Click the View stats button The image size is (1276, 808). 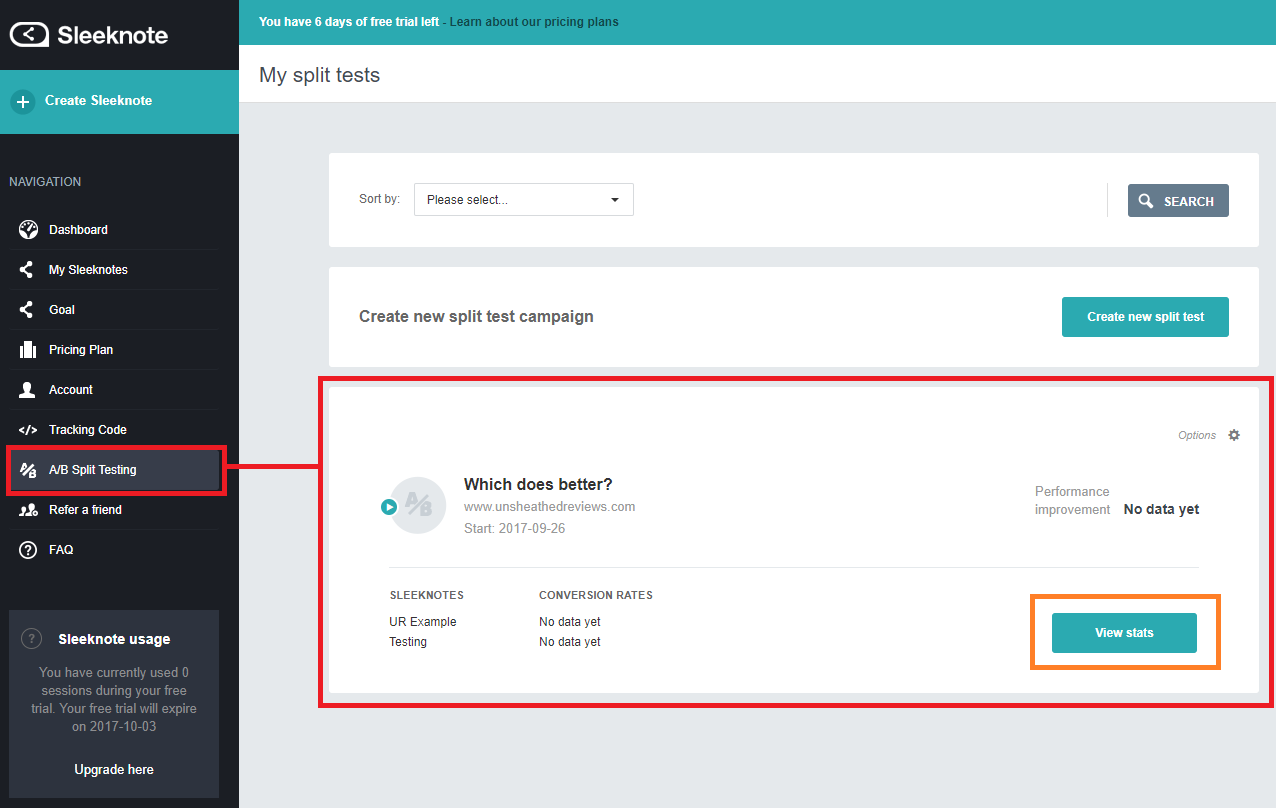pos(1124,633)
